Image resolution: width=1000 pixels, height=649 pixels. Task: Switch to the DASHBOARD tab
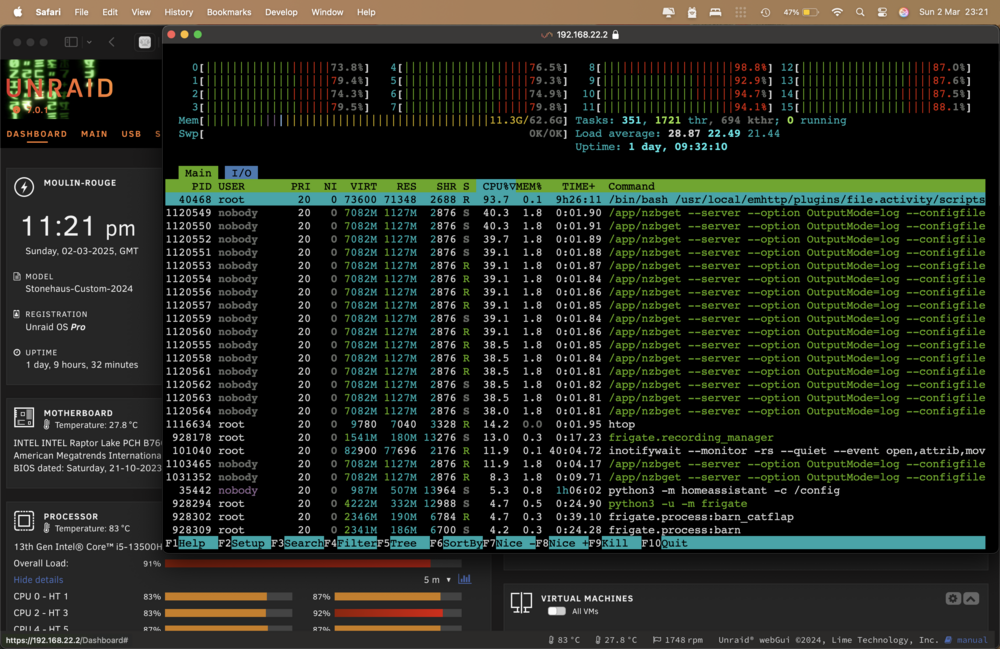37,134
